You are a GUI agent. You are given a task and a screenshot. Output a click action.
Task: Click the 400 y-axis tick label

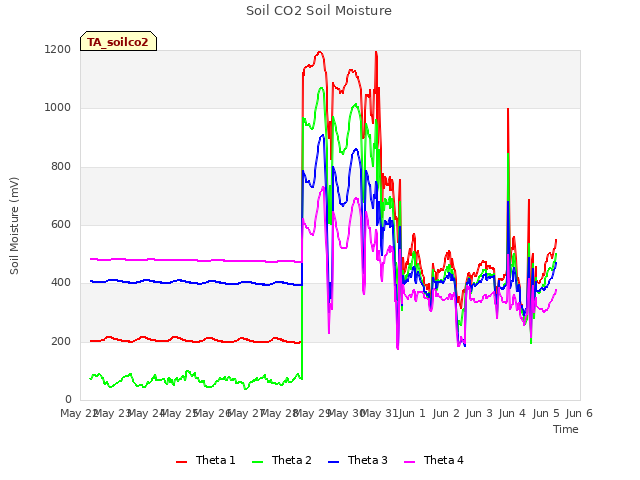pos(61,282)
